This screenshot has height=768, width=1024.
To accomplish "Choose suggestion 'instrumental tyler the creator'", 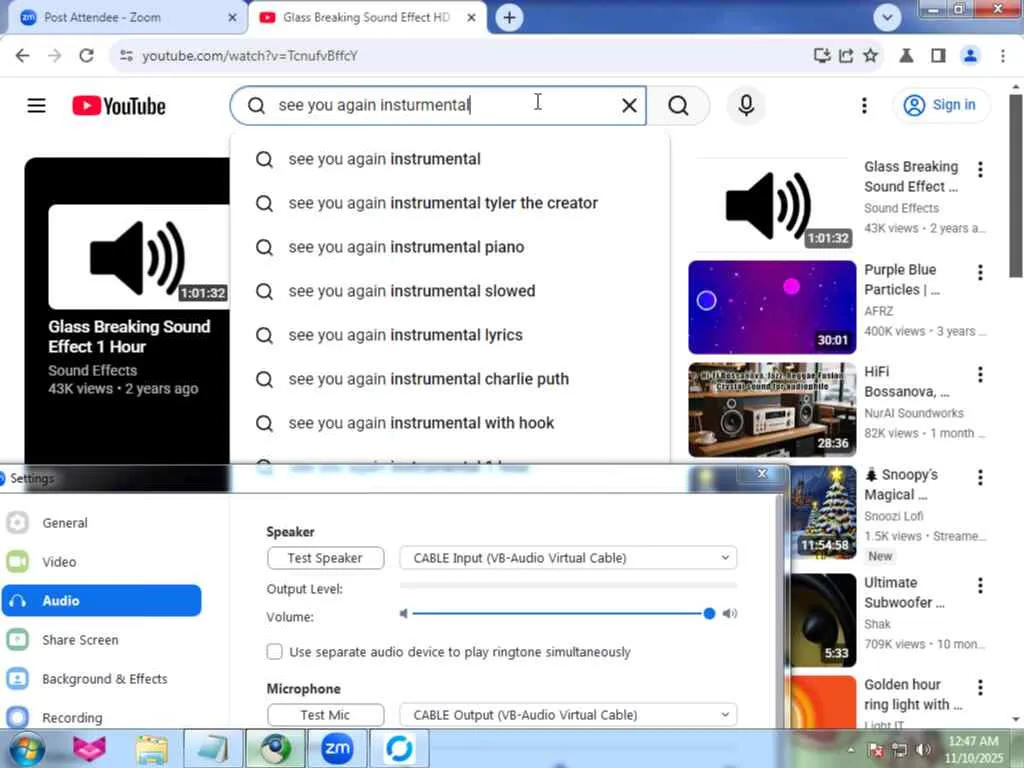I will [x=450, y=203].
